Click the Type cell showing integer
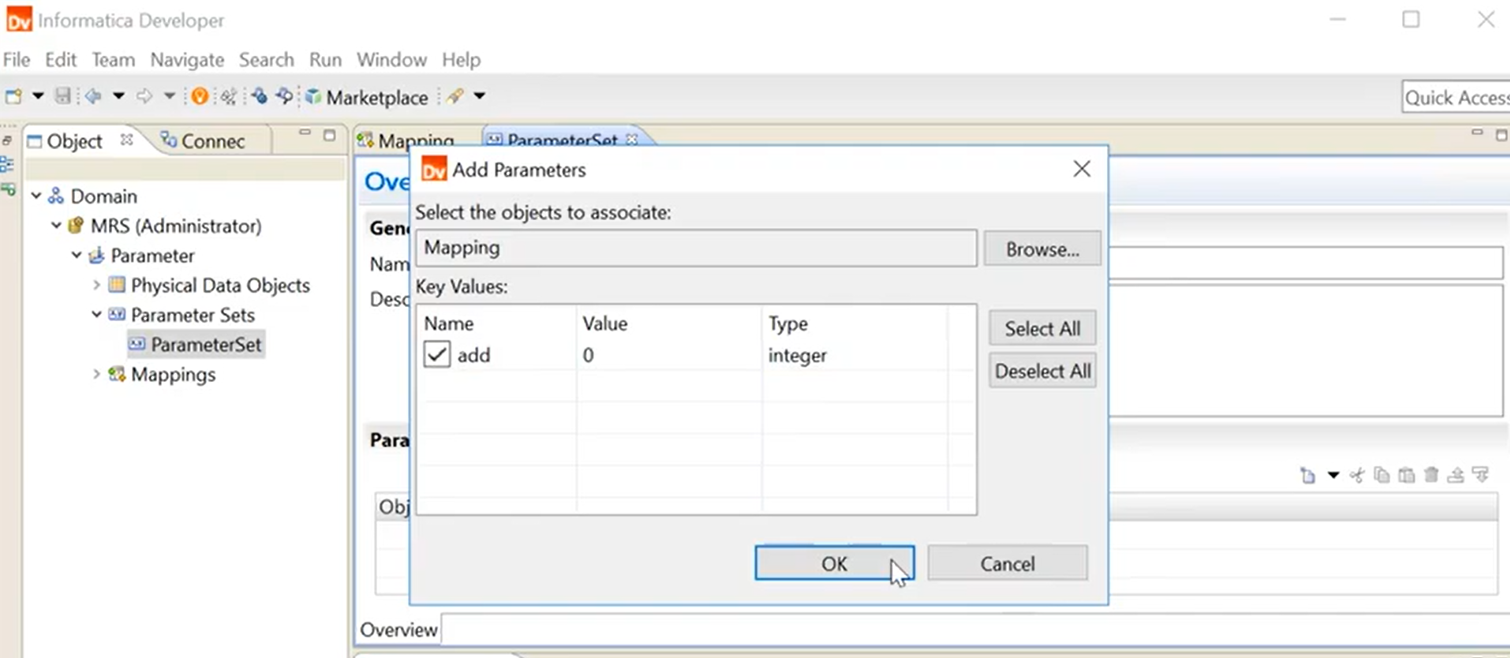 coord(854,355)
